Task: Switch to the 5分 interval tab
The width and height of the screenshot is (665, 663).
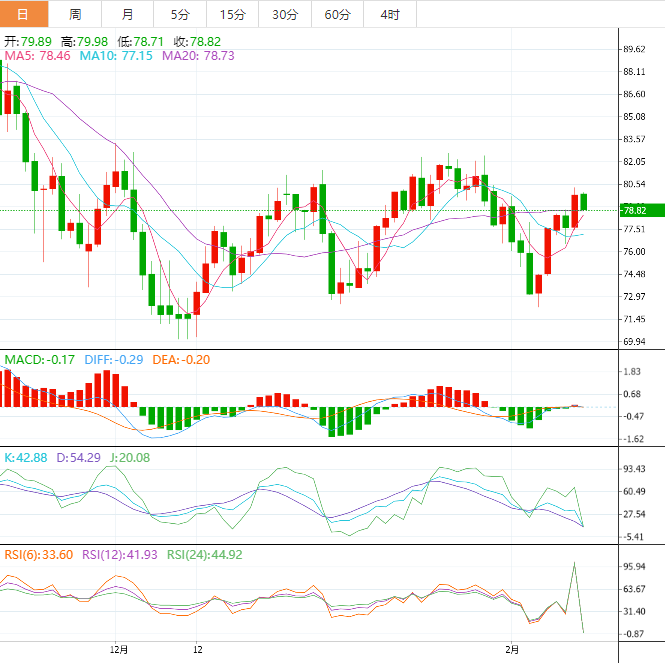Action: coord(179,14)
